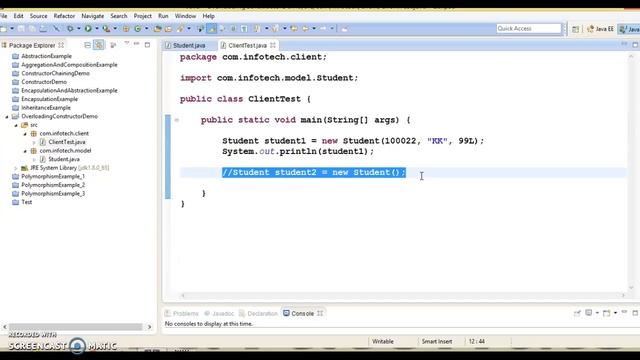Switch to the Java EE perspective
640x360 pixels.
600,29
